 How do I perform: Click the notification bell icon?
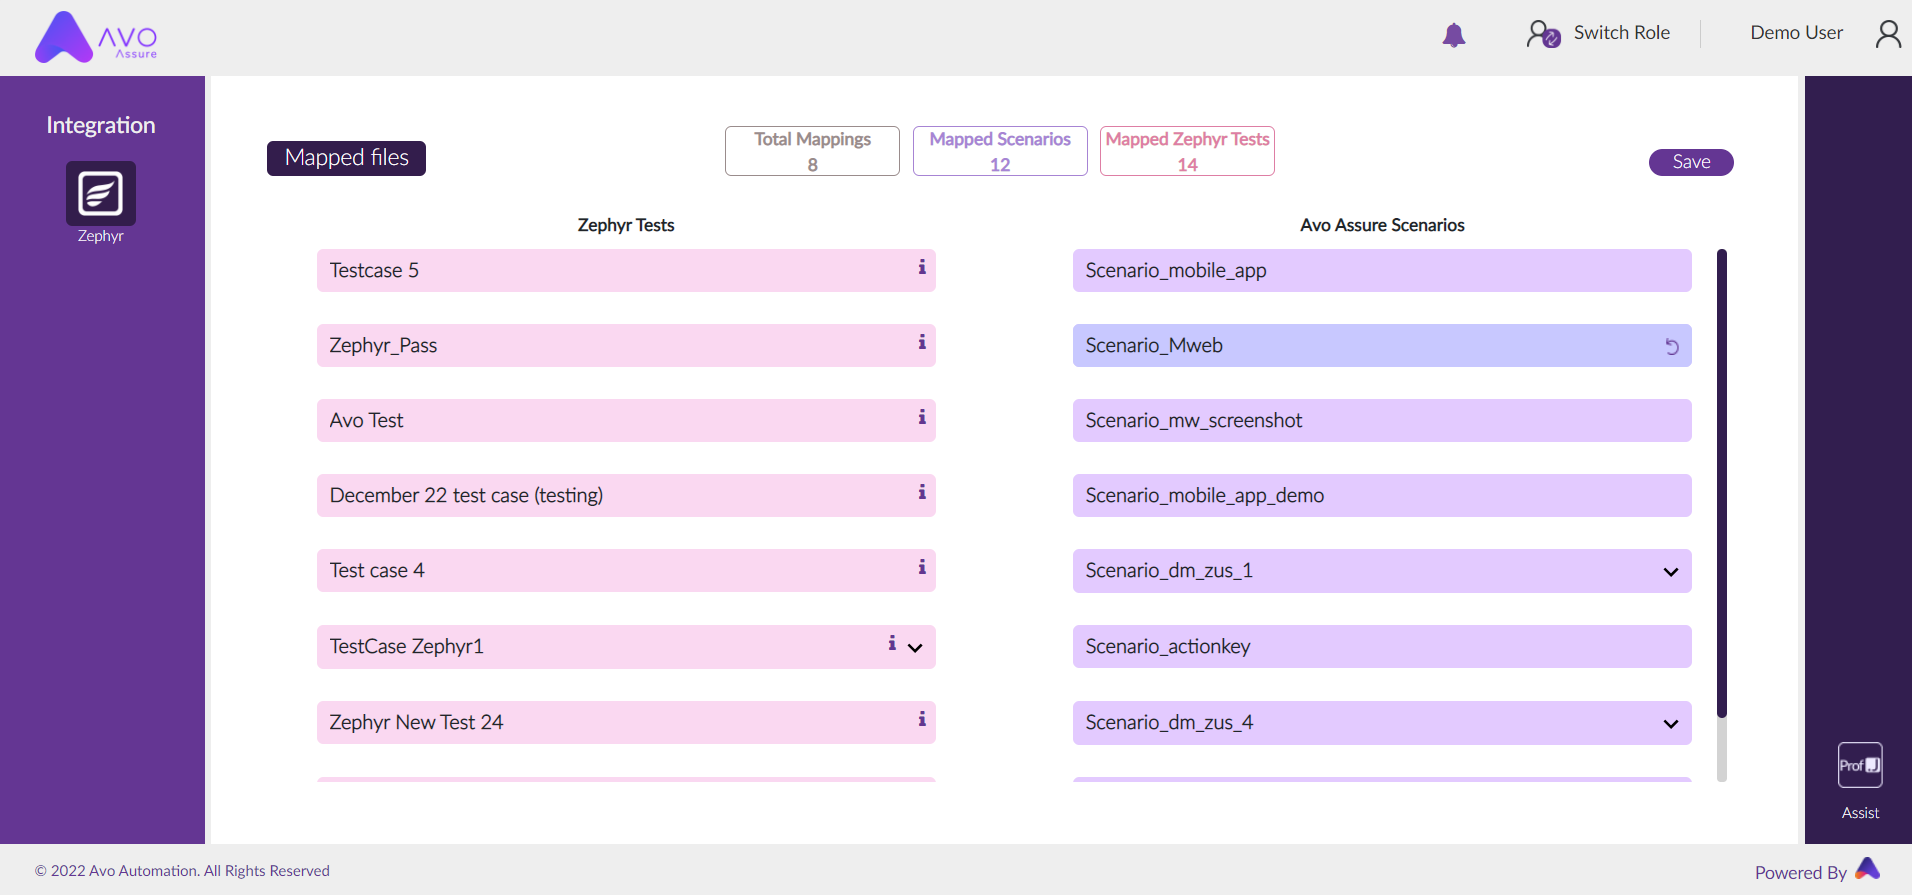[x=1454, y=35]
